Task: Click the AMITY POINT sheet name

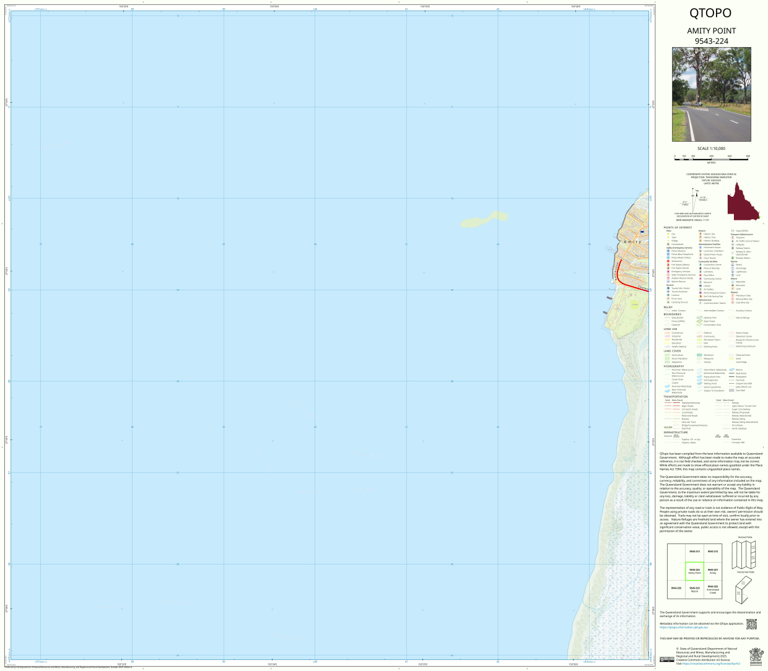Action: 711,31
